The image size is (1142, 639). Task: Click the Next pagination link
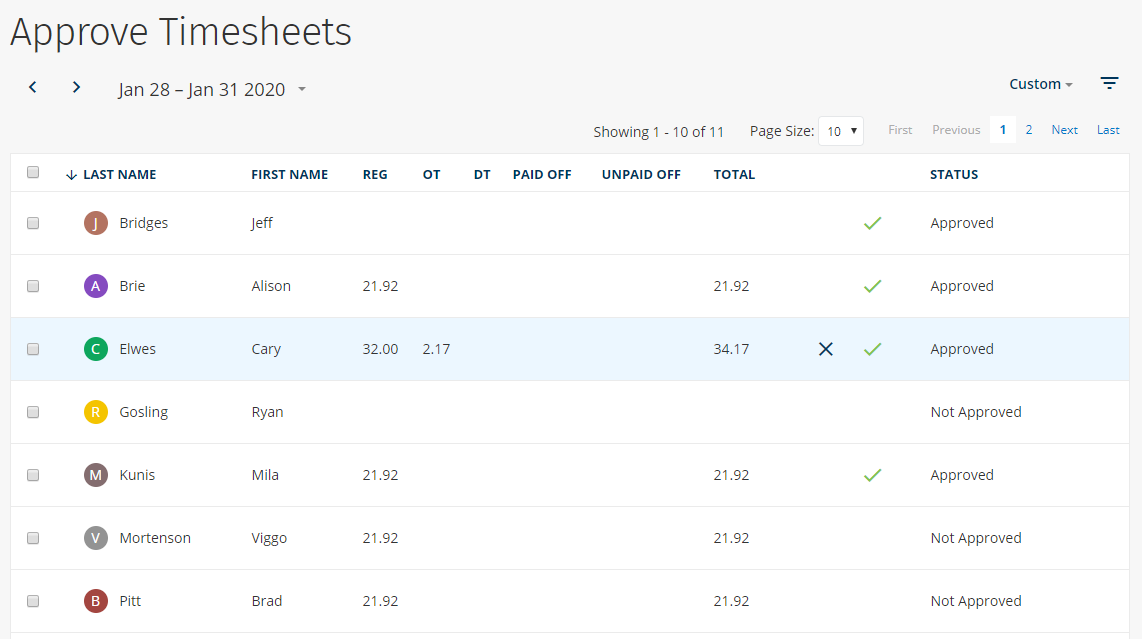coord(1064,129)
